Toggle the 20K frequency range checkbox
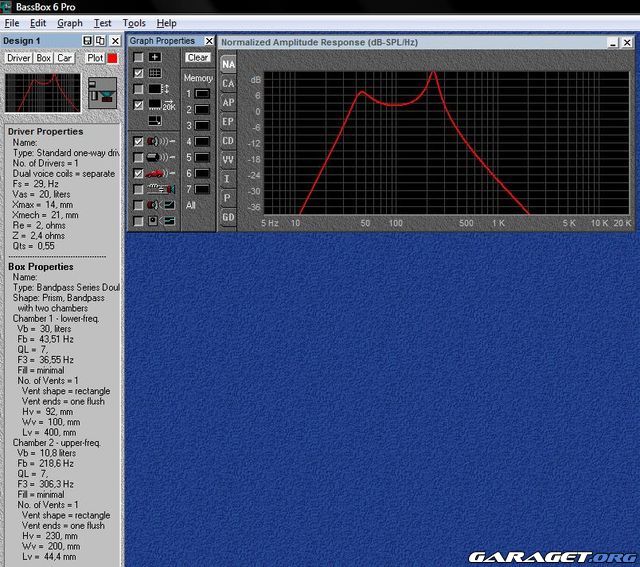This screenshot has height=567, width=640. (138, 105)
